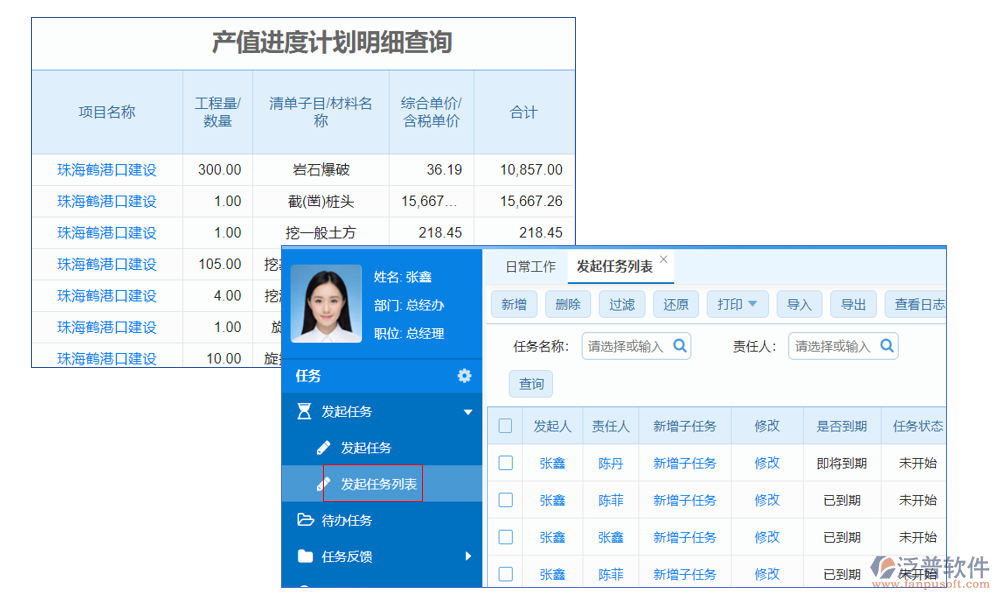Image resolution: width=1000 pixels, height=600 pixels.
Task: Switch to the 日常工作 tab
Action: (x=530, y=267)
